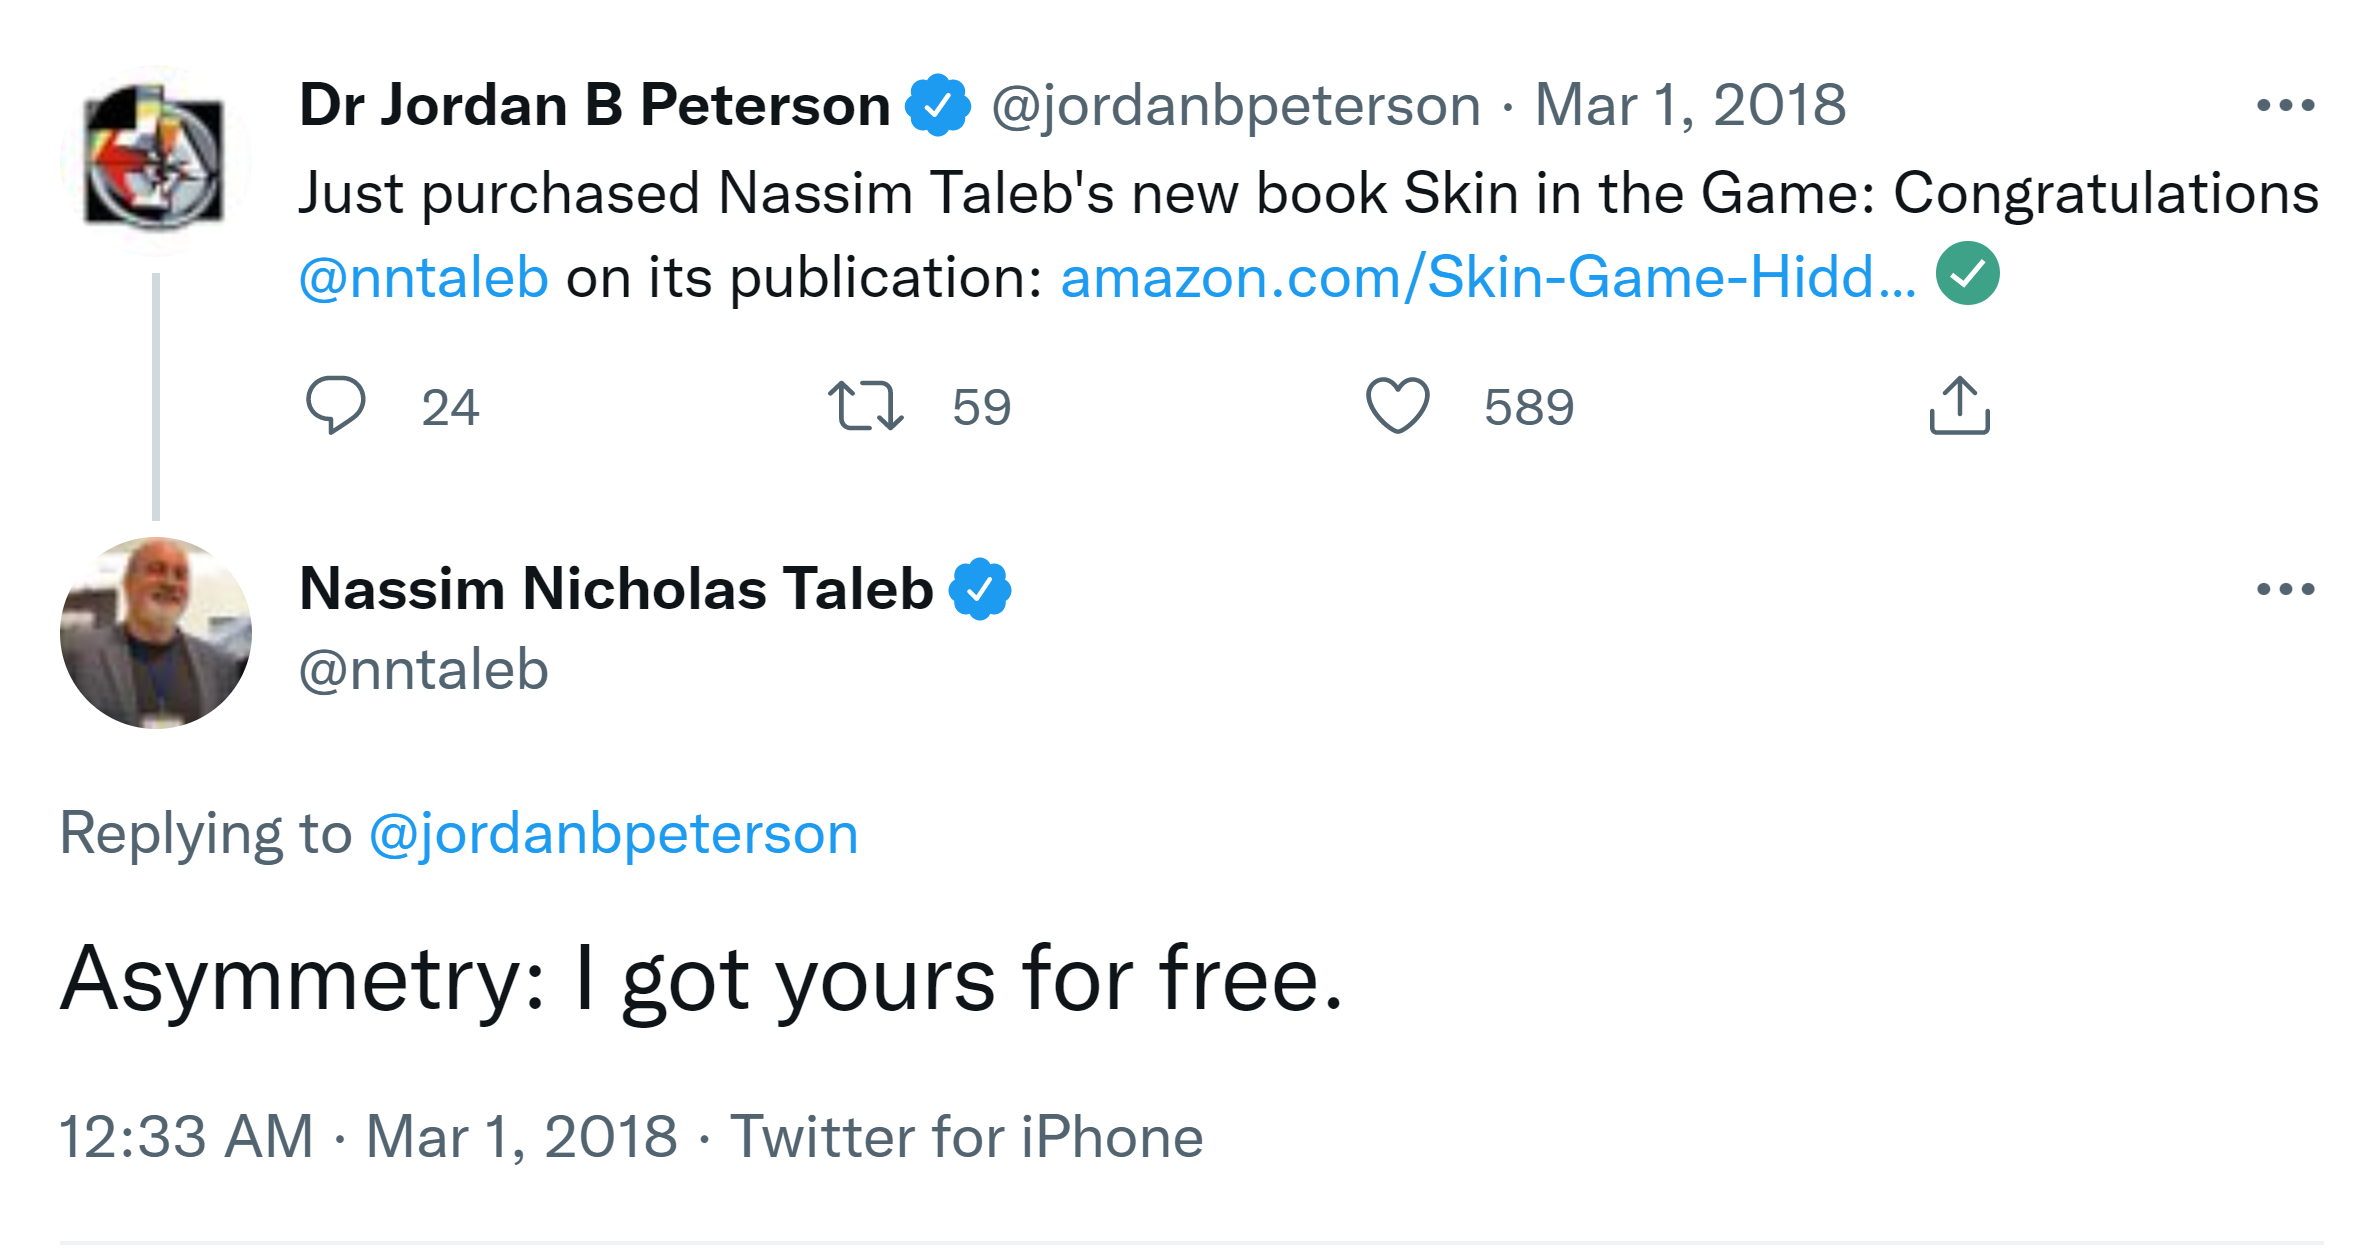This screenshot has height=1259, width=2375.
Task: Click Nassim Taleb's blue verified badge
Action: click(980, 589)
